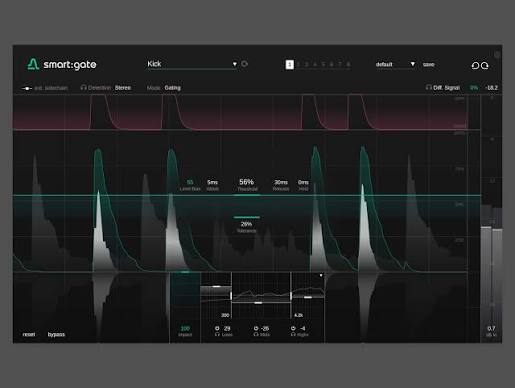515x388 pixels.
Task: Solo-listen the Lows band headphone icon
Action: coord(217,334)
